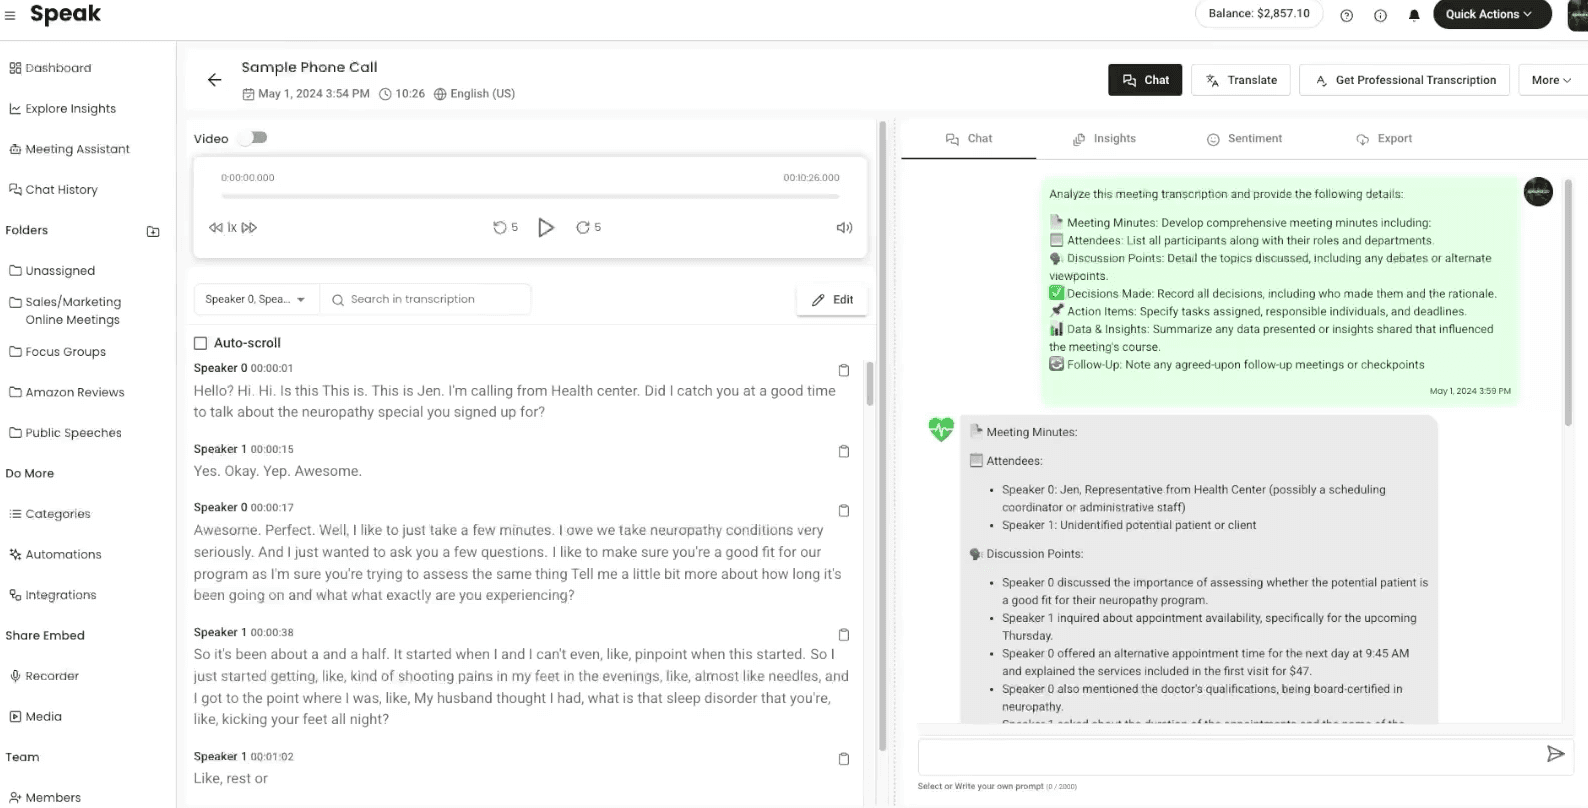Expand the More options dropdown
This screenshot has width=1588, height=808.
(1552, 80)
